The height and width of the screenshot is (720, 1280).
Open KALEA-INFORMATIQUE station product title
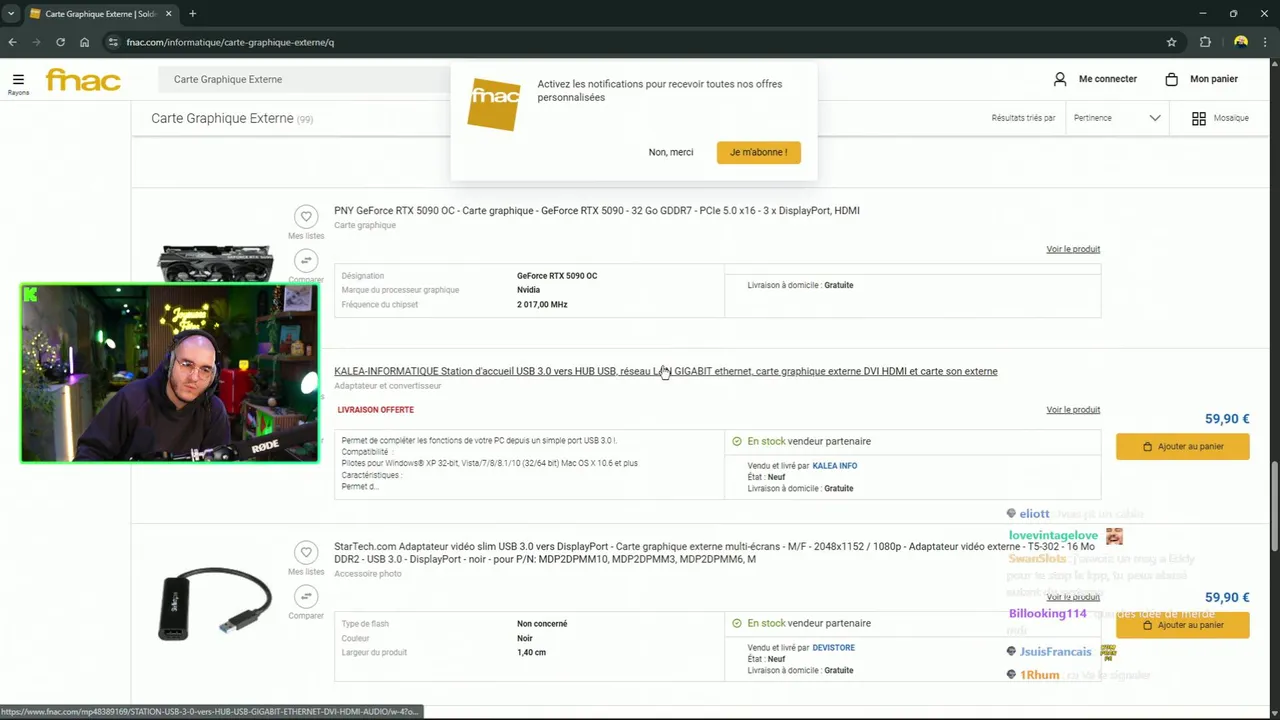(x=666, y=371)
